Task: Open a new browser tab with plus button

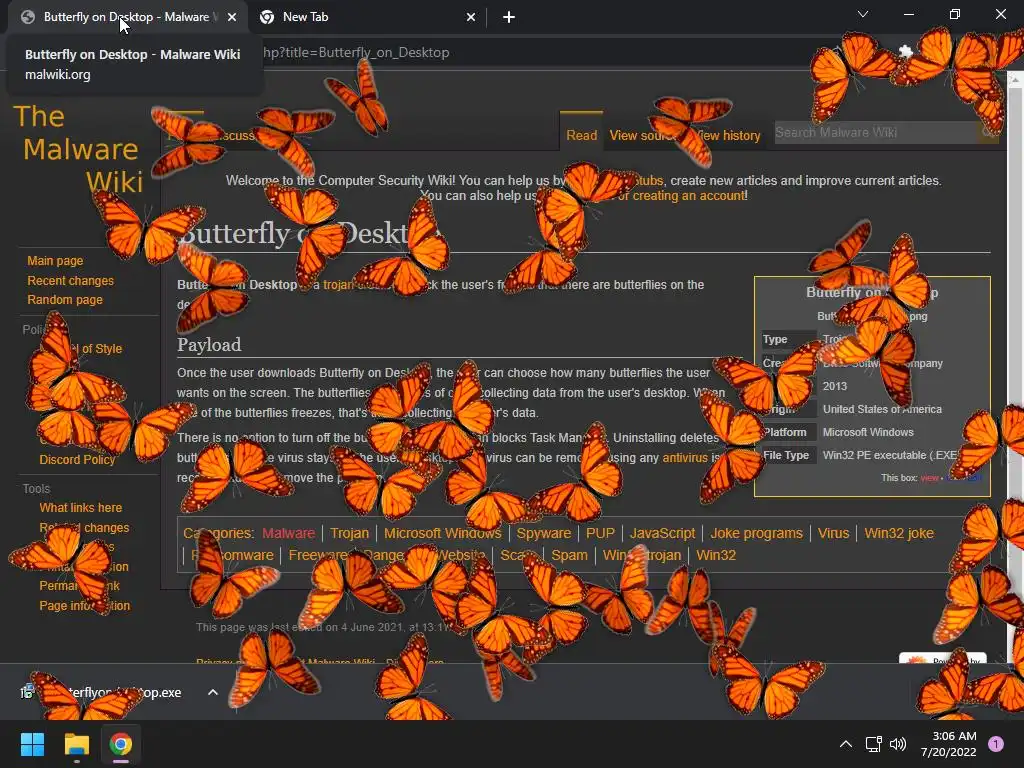Action: pyautogui.click(x=509, y=17)
